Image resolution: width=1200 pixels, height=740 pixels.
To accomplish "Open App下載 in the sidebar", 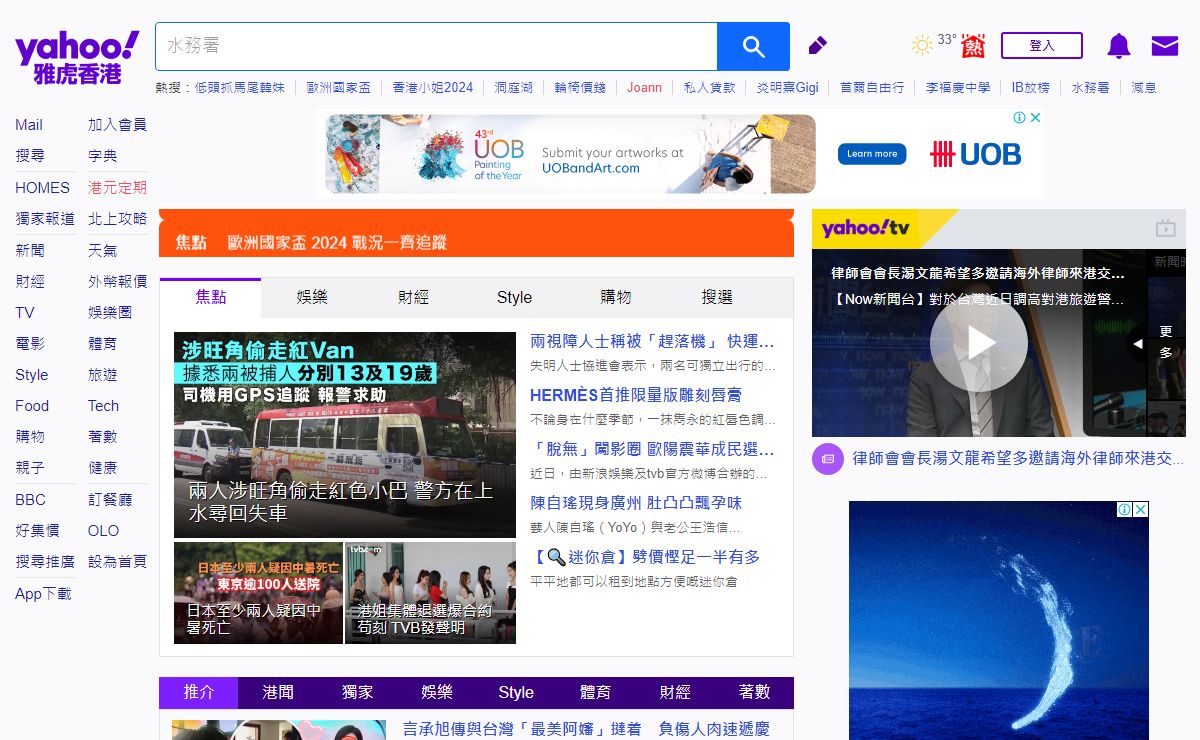I will point(43,594).
